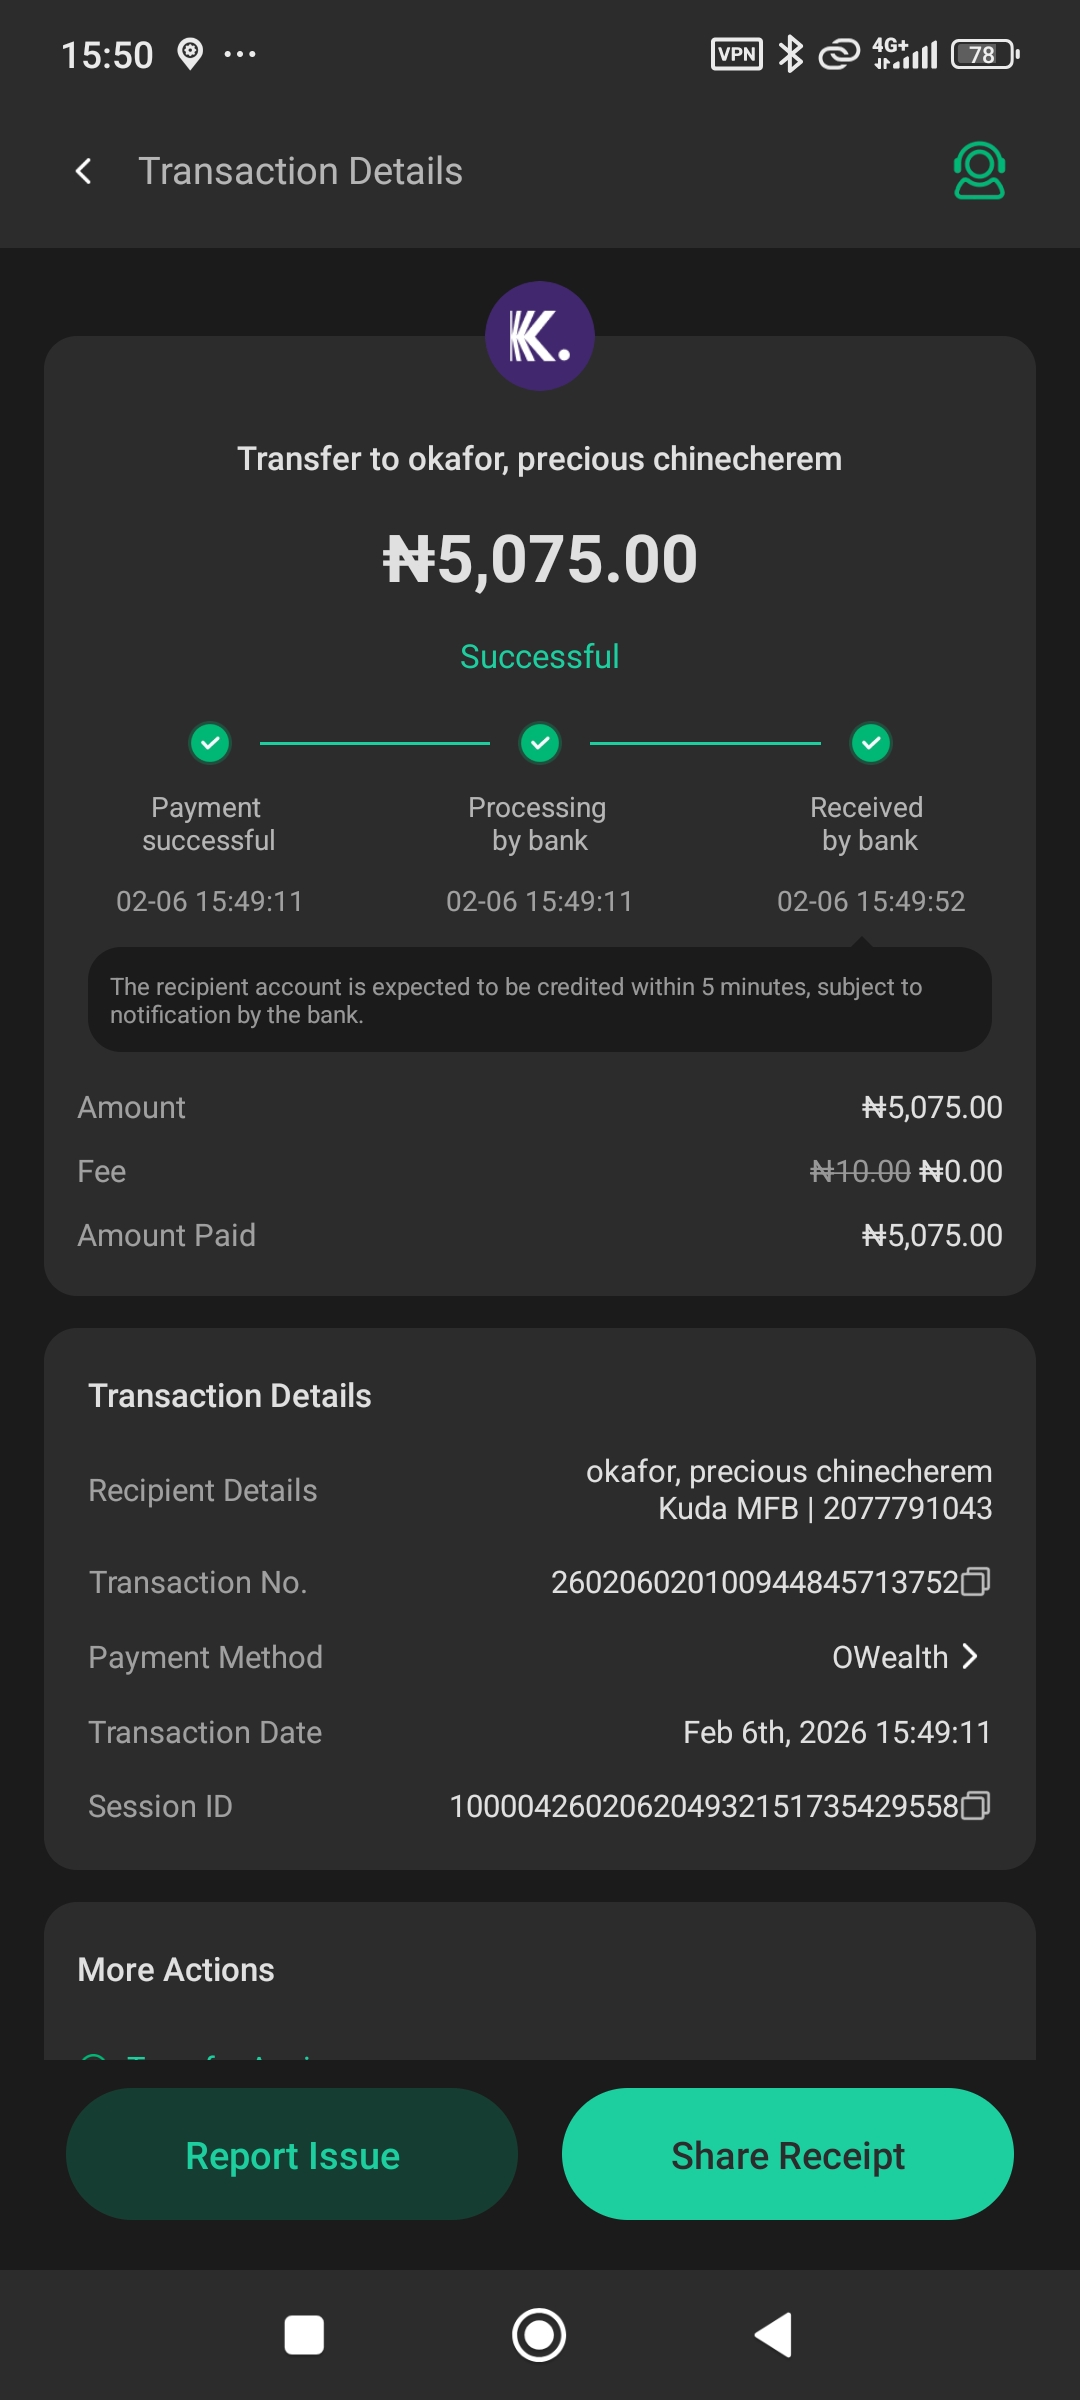Expand the OWealth payment method chevron

tap(969, 1656)
